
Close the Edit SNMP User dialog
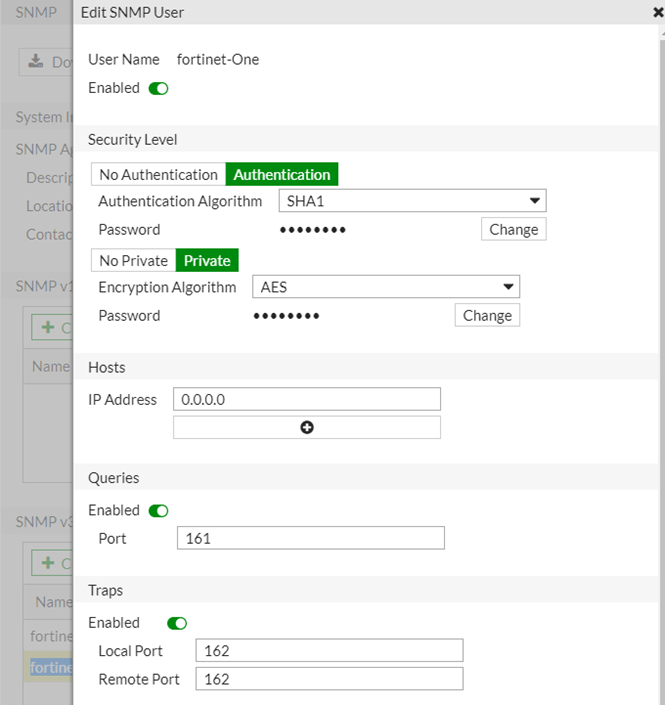click(x=658, y=13)
